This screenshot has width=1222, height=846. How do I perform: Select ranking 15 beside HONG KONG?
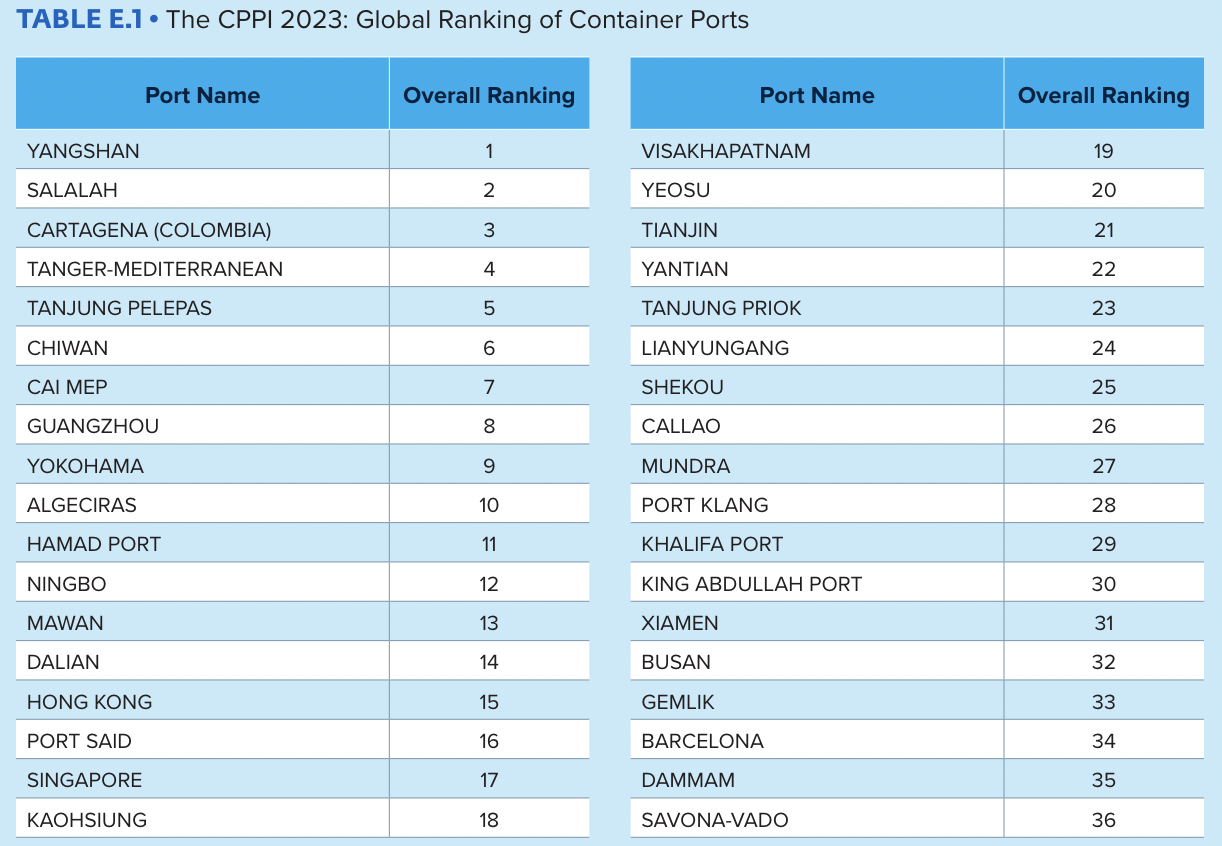point(489,702)
